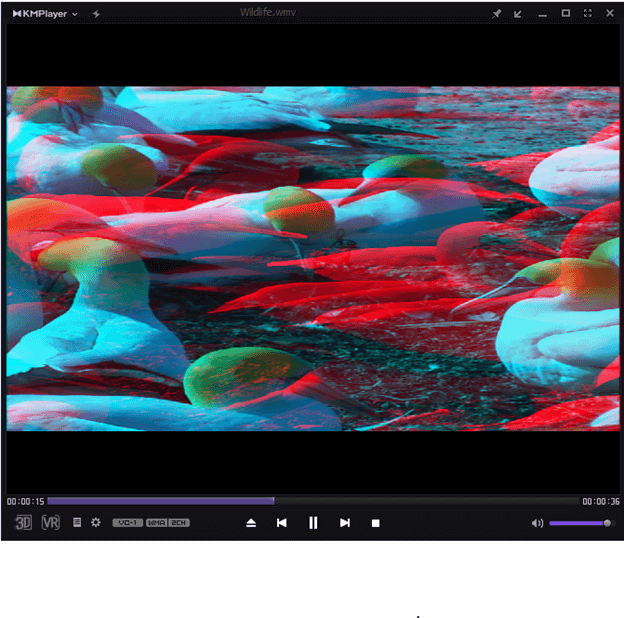Viewport: 624px width, 618px height.
Task: Click the WMA audio codec badge
Action: click(156, 522)
